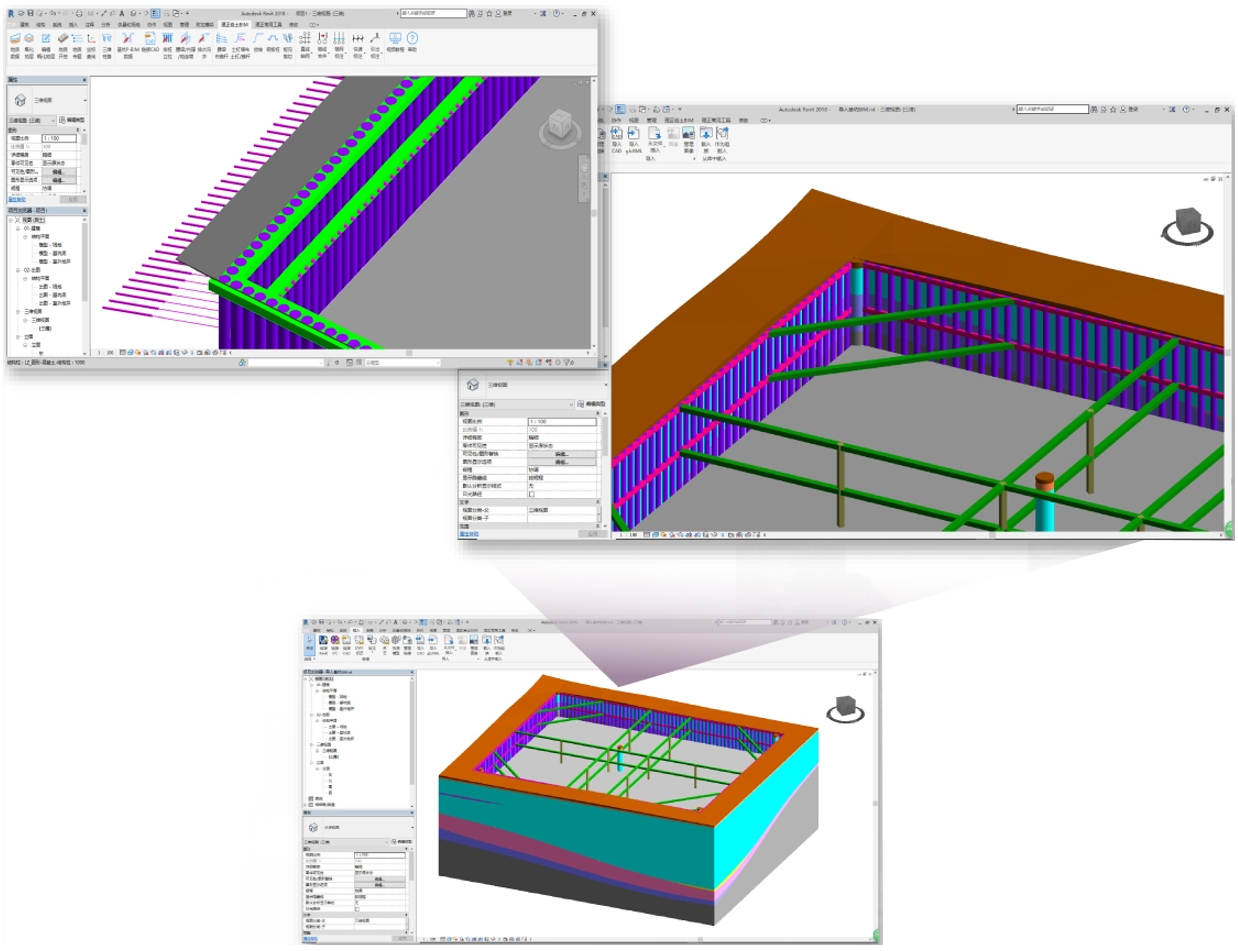Screen dimensions: 1238x951
Task: Click 导入CAD icon in the right window ribbon
Action: [x=617, y=135]
